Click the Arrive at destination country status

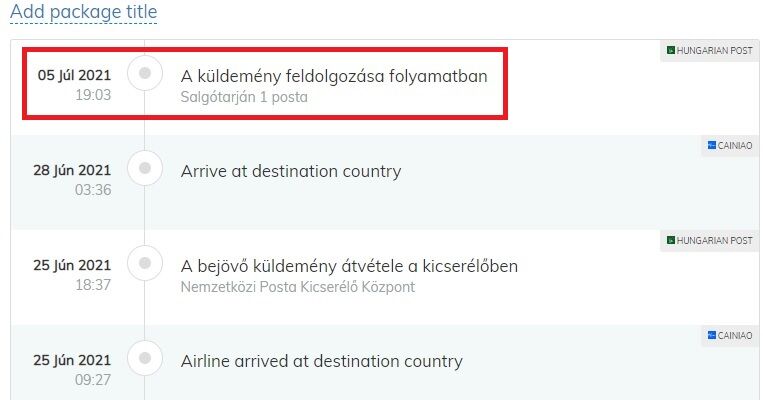coord(291,171)
